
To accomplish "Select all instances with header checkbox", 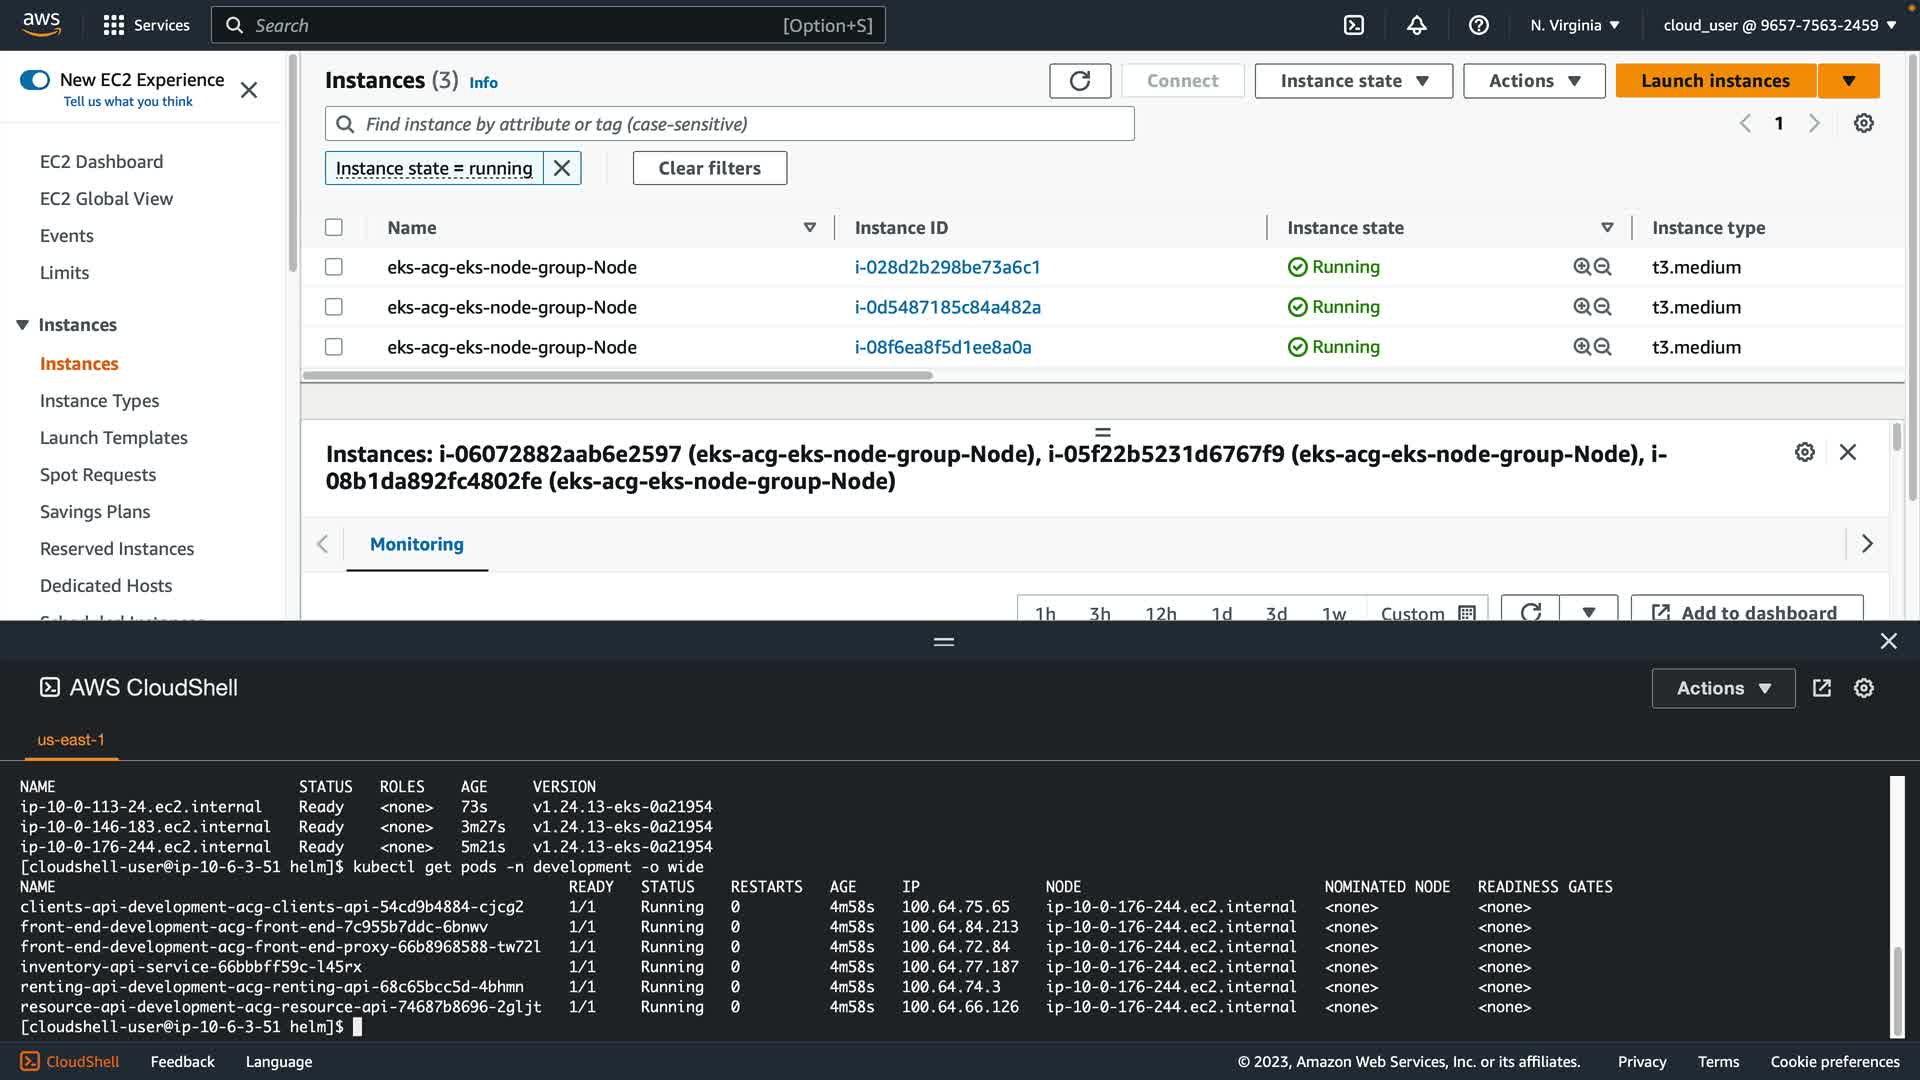I will point(334,228).
